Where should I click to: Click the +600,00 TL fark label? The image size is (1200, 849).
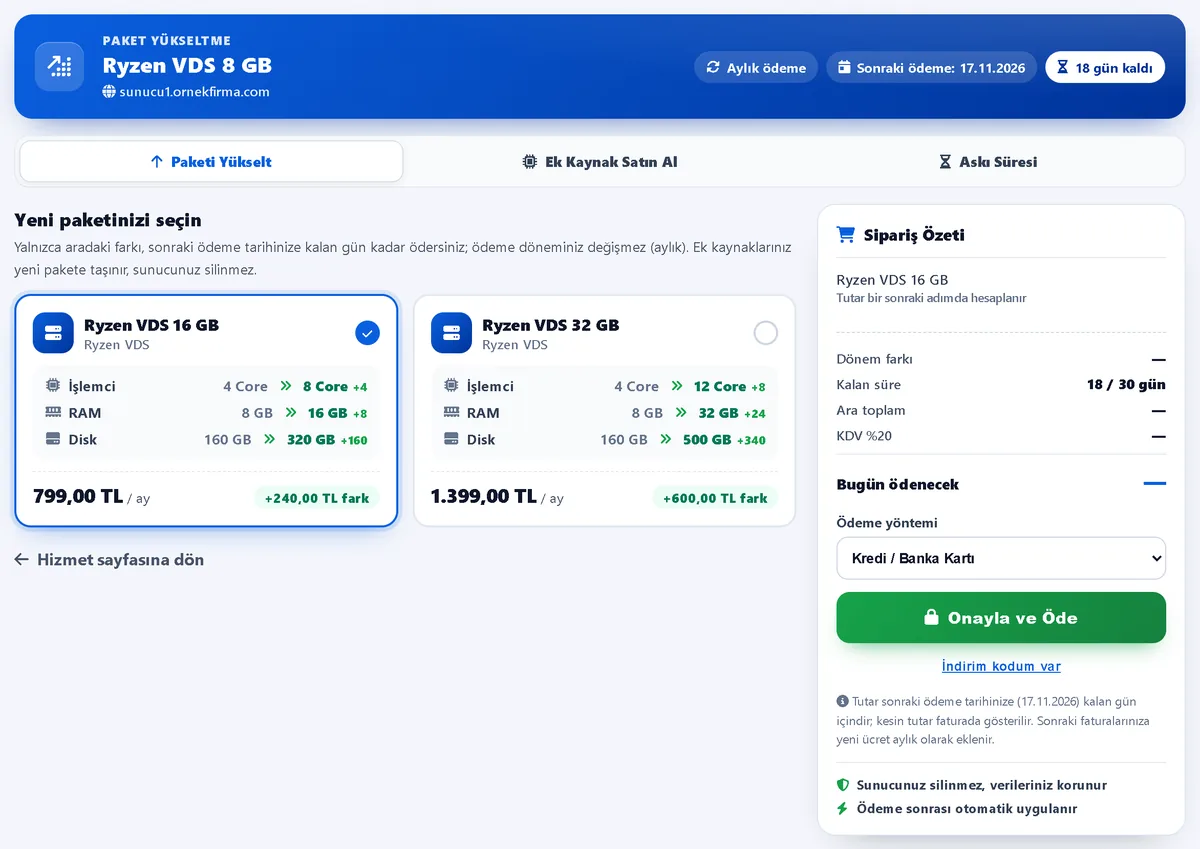click(x=715, y=498)
